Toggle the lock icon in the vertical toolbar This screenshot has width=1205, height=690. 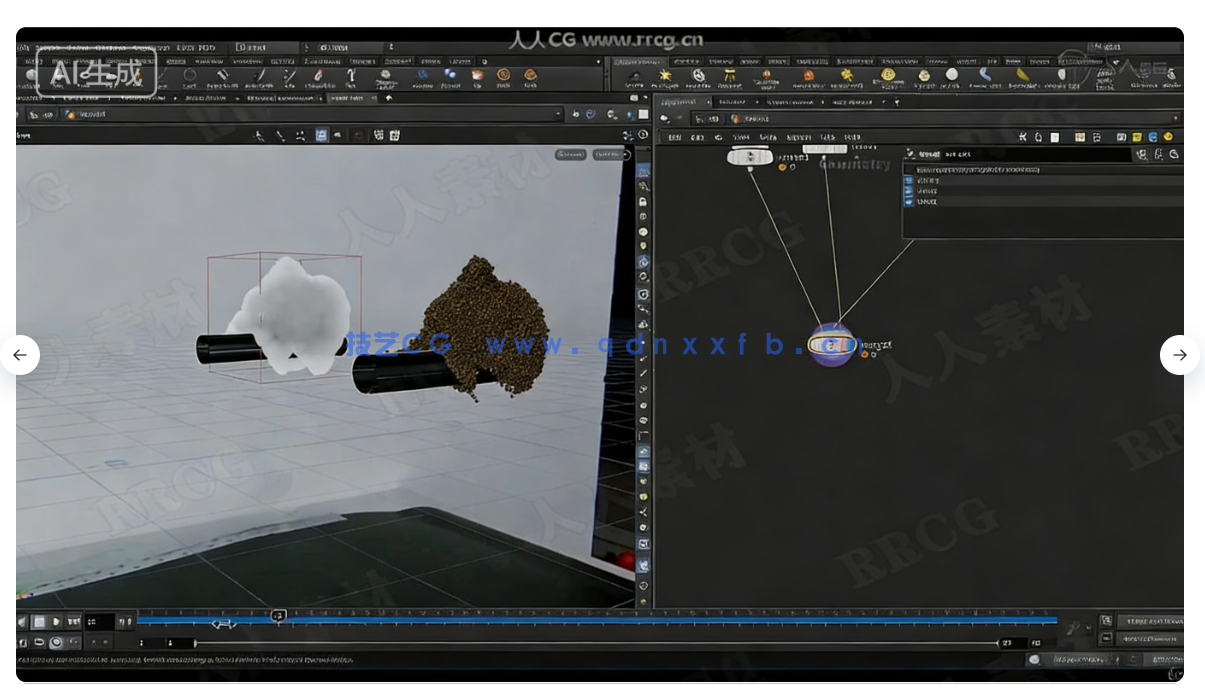click(x=643, y=202)
